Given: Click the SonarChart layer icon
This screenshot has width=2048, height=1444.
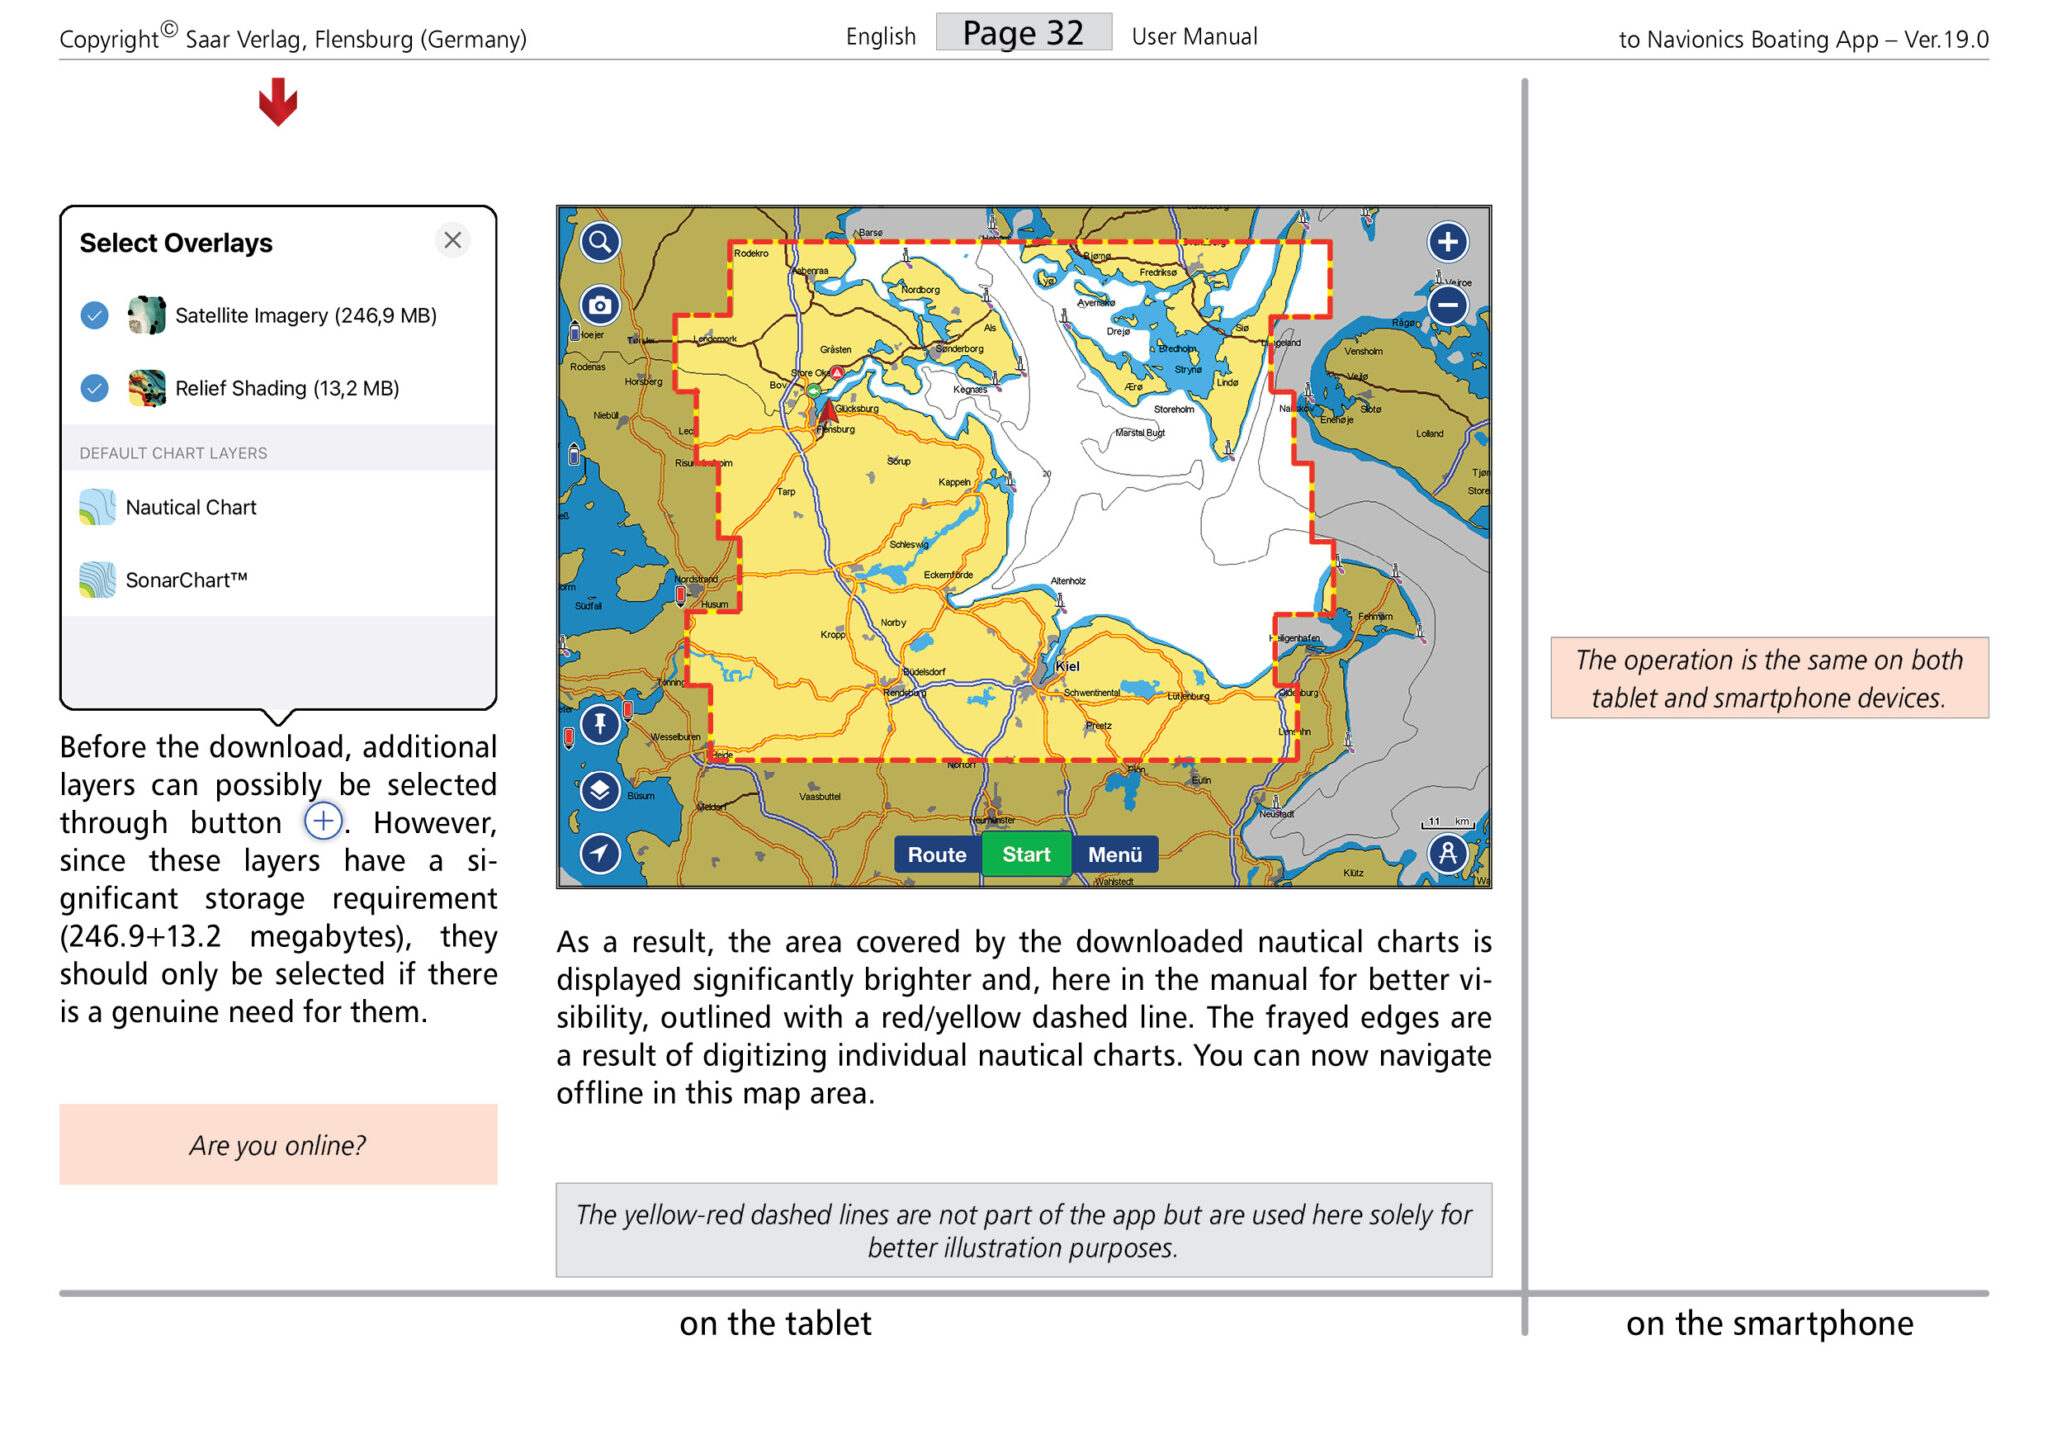Looking at the screenshot, I should pos(96,580).
